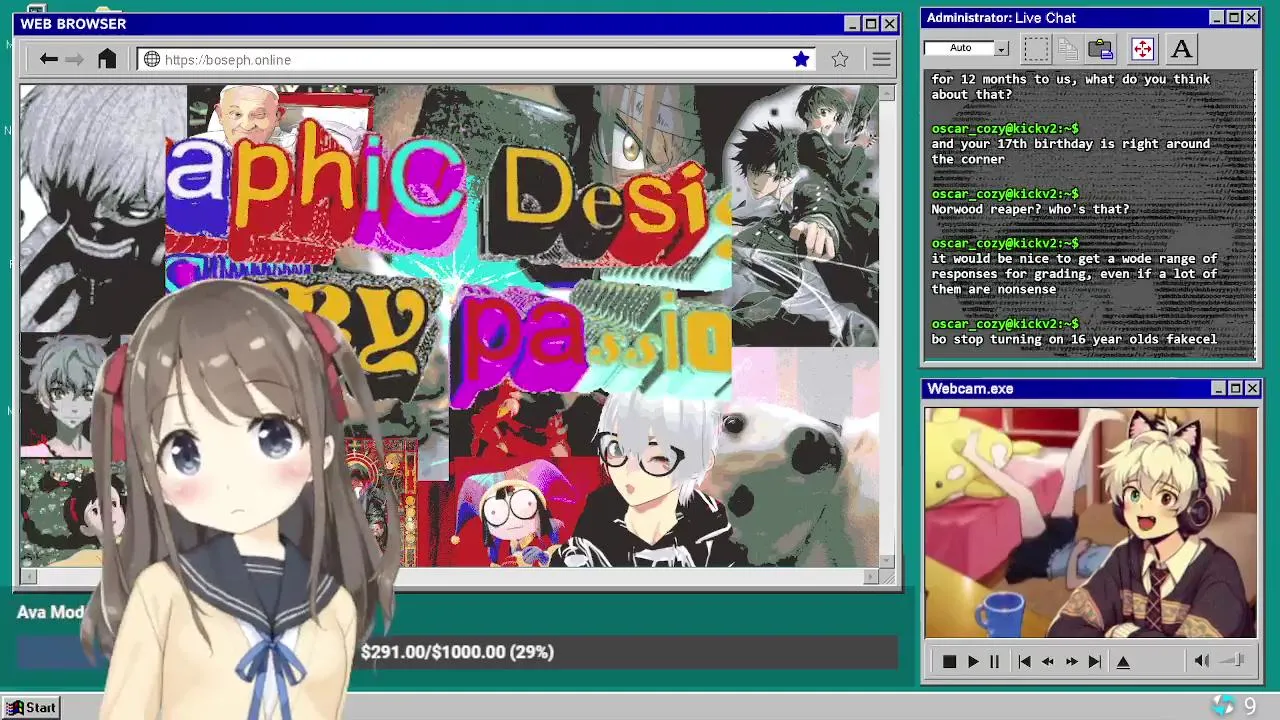
Task: Open the browser hamburger menu
Action: pyautogui.click(x=881, y=60)
